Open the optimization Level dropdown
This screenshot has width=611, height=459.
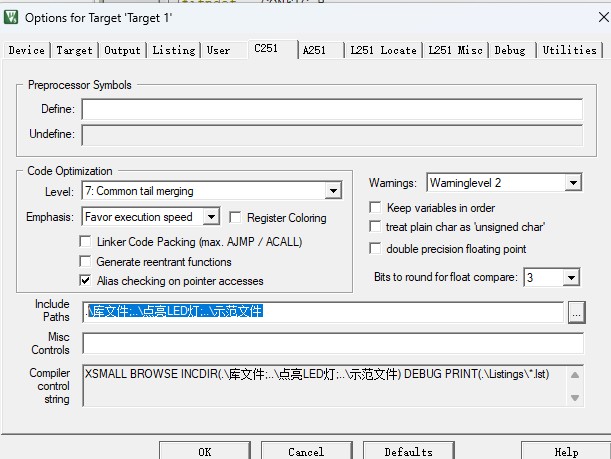click(x=333, y=191)
